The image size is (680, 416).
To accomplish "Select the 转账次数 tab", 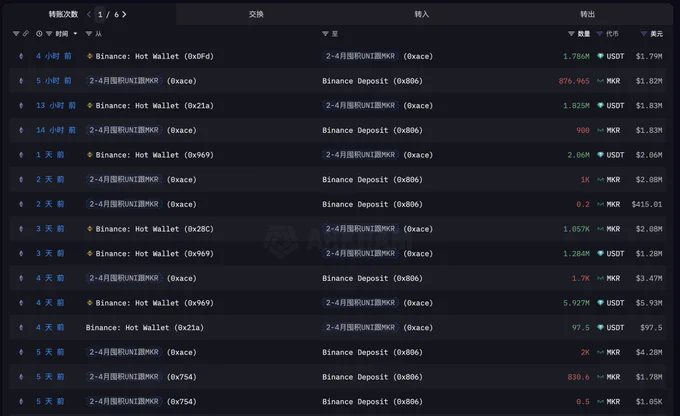I will [x=63, y=14].
